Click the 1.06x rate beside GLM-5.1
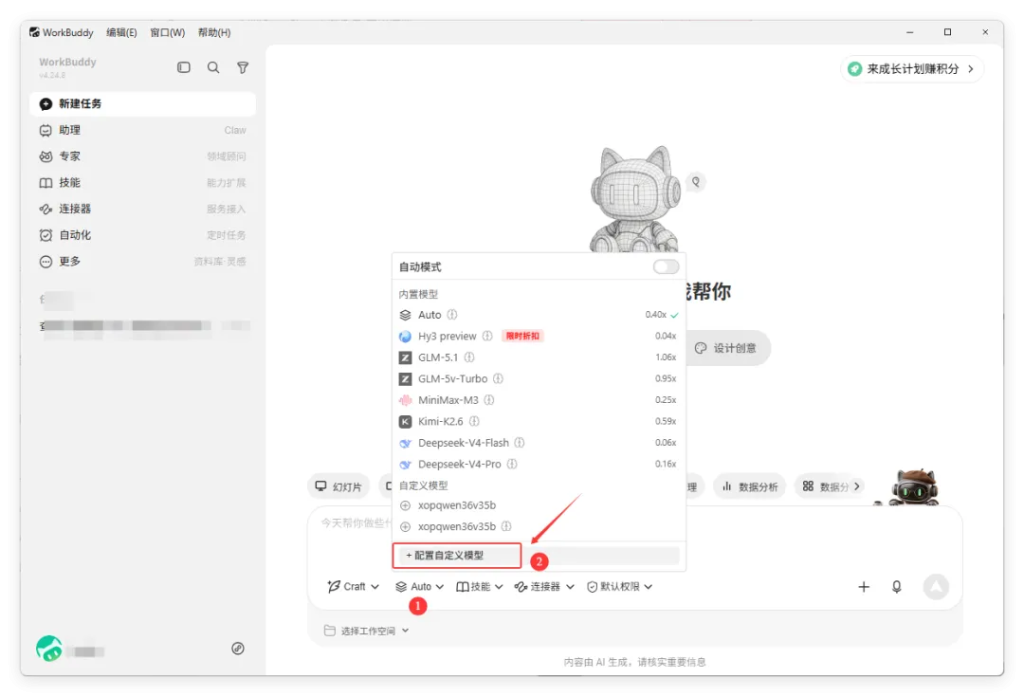 coord(665,357)
